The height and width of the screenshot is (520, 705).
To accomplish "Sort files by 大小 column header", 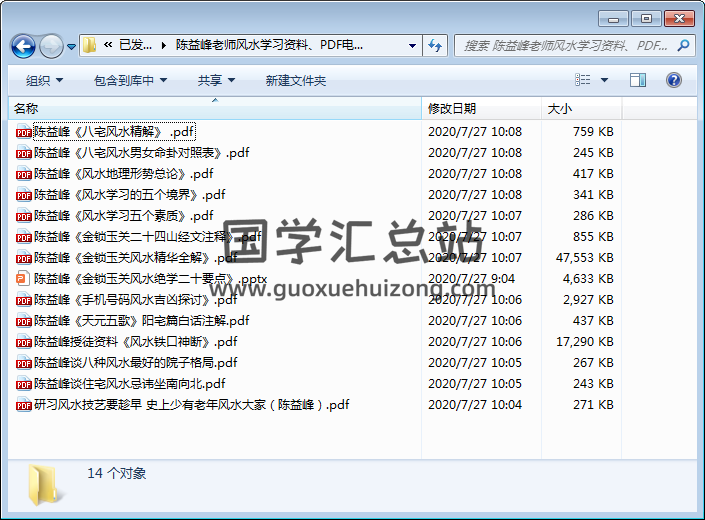I will (x=560, y=108).
